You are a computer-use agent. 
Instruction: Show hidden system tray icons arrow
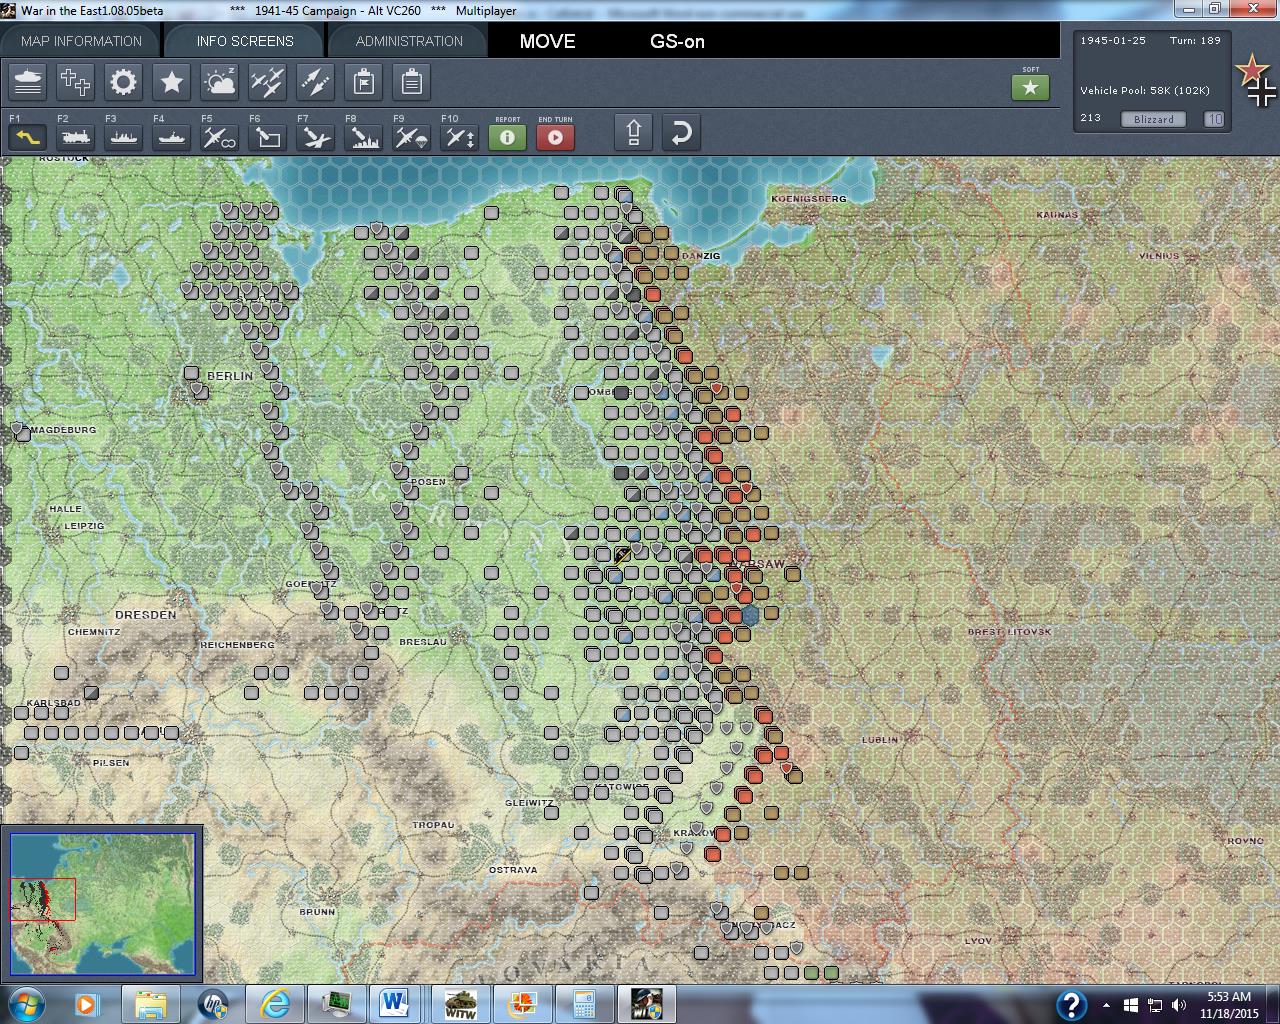[1106, 1005]
